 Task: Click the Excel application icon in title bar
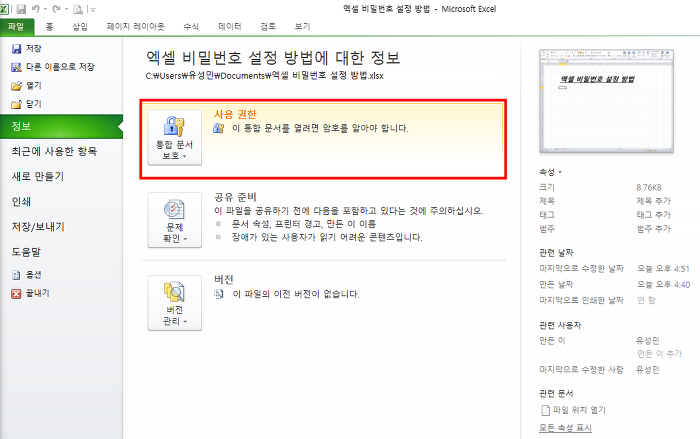tap(4, 8)
